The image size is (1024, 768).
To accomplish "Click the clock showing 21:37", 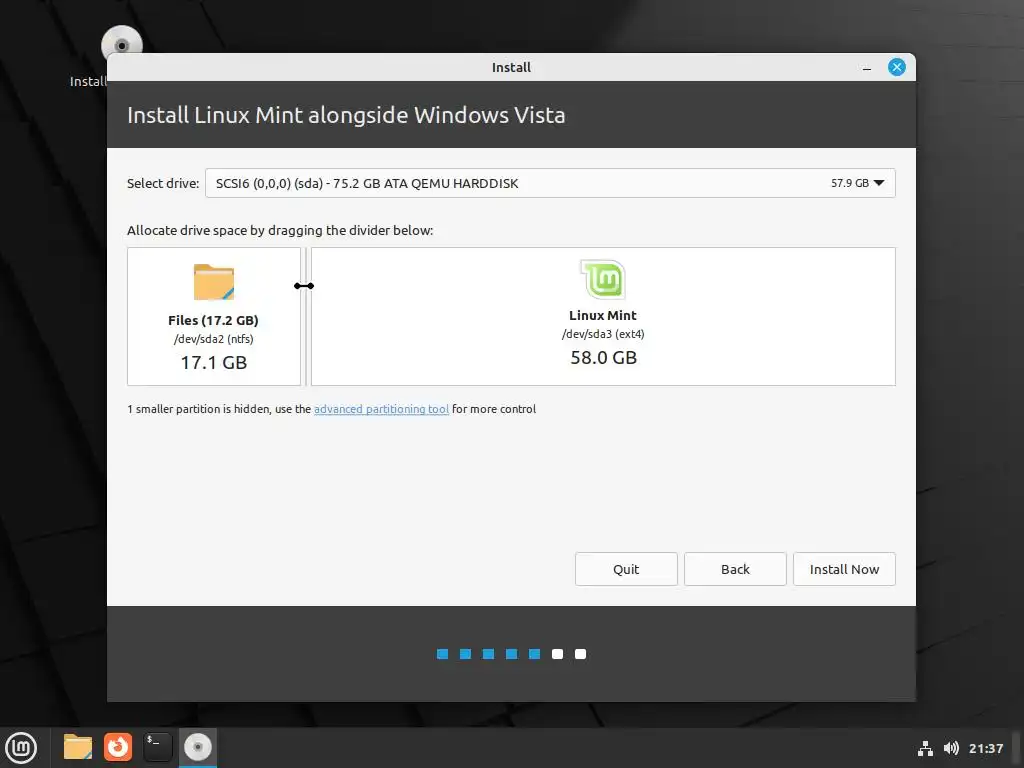I will (x=985, y=748).
